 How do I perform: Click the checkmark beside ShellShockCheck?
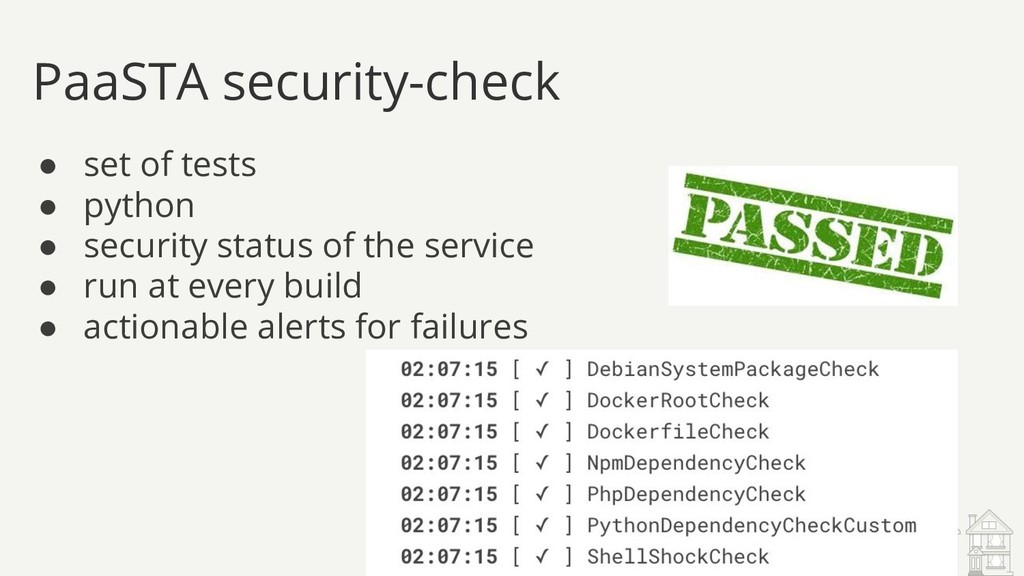pyautogui.click(x=541, y=556)
